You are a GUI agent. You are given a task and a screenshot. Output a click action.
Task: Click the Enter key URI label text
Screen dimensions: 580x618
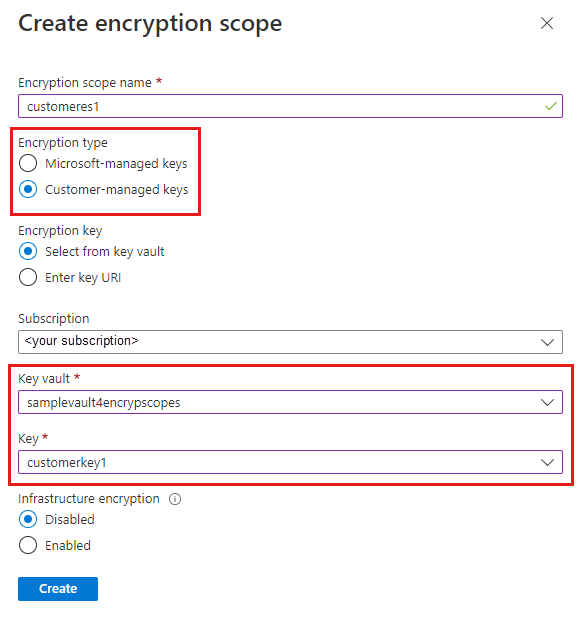83,277
